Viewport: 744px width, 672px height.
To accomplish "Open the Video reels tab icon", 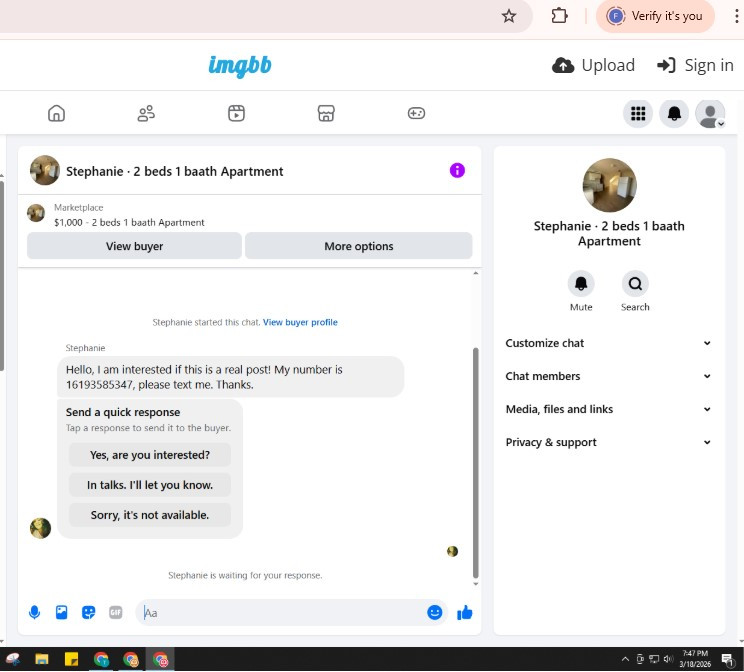I will (x=236, y=113).
